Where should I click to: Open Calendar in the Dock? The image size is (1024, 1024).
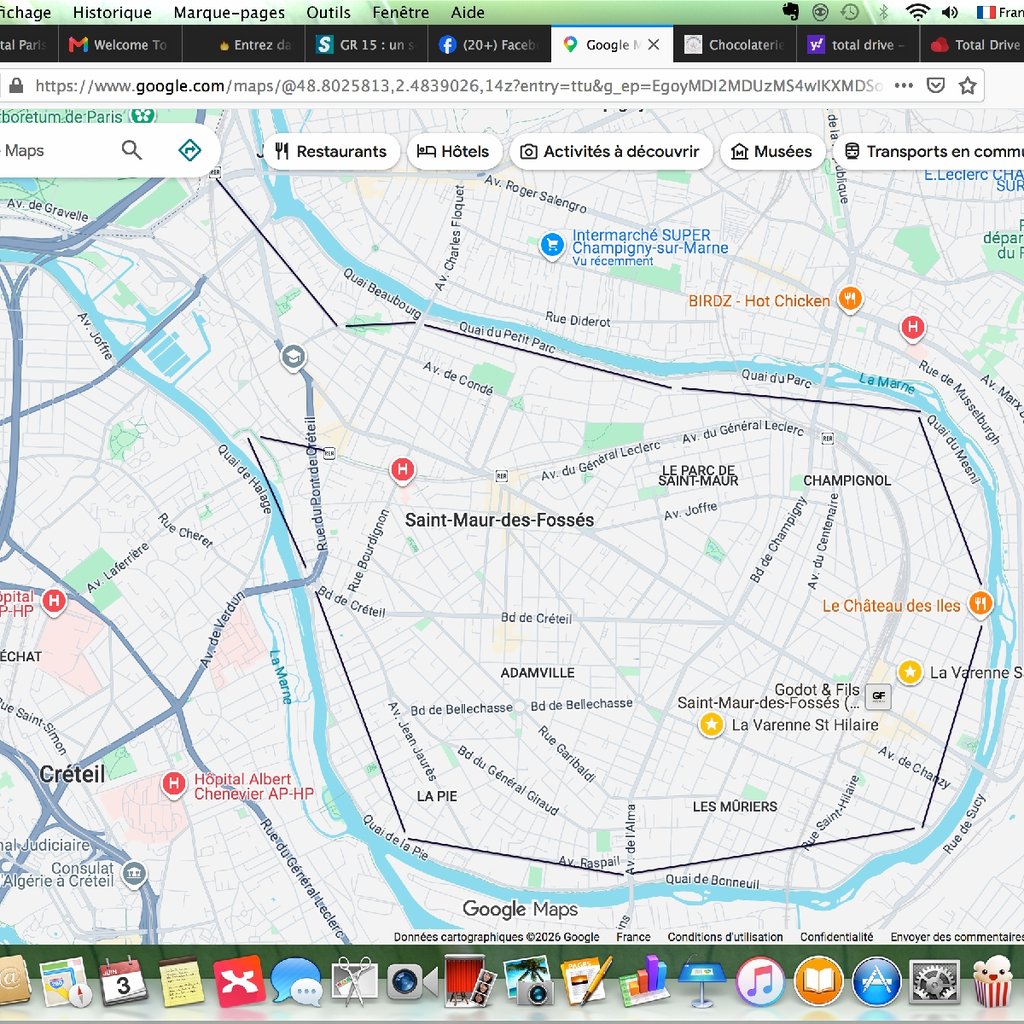[123, 982]
